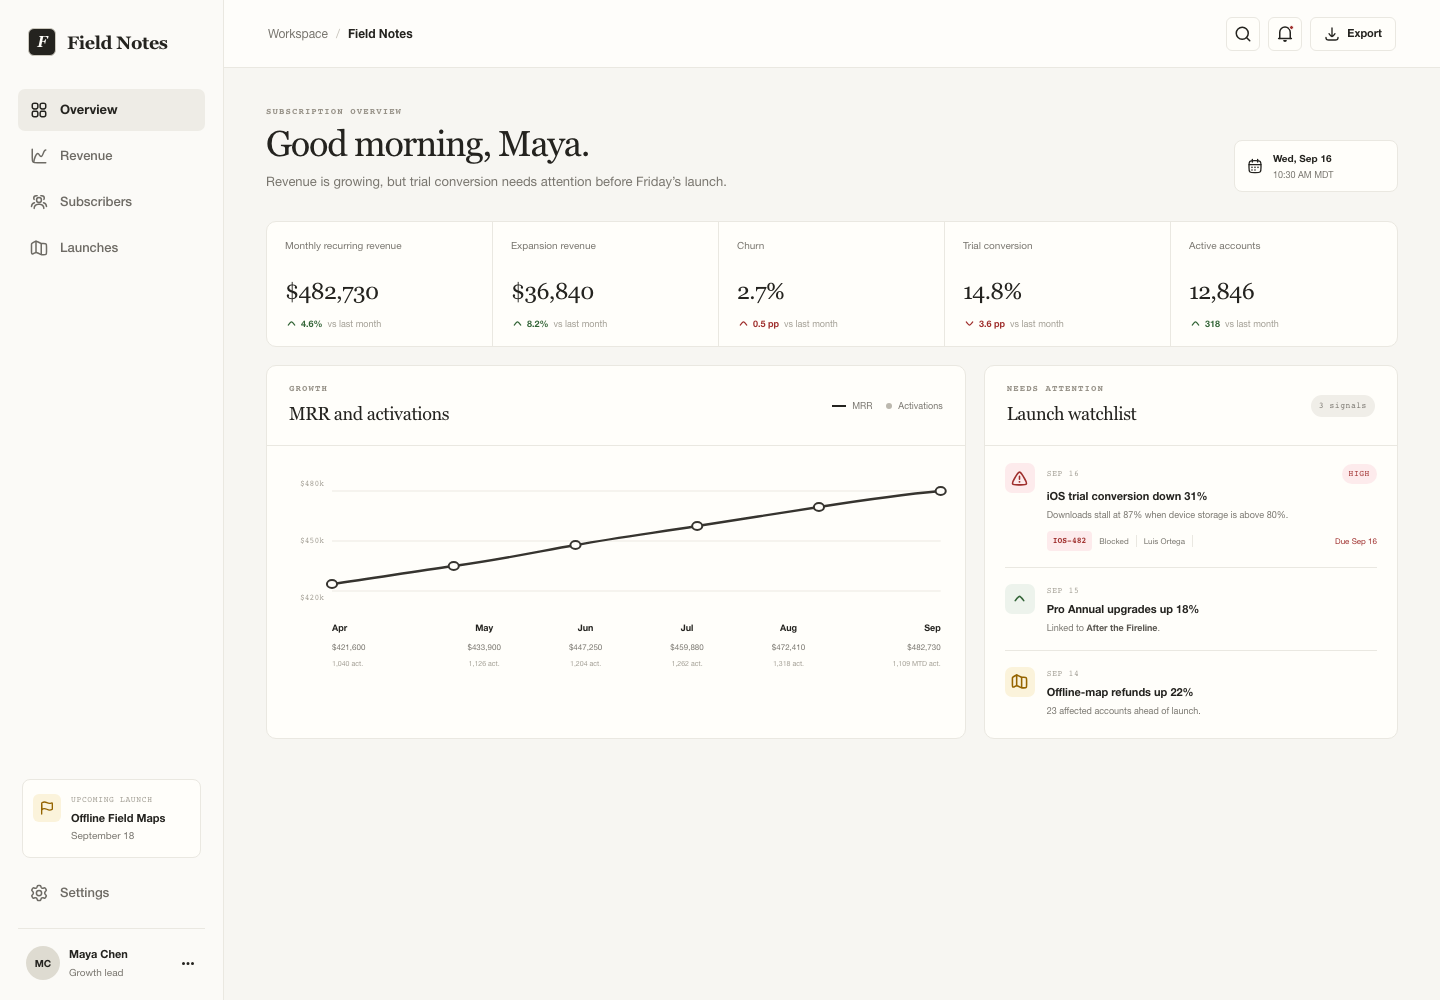
Task: Open the After the Fireline link
Action: tap(1122, 628)
